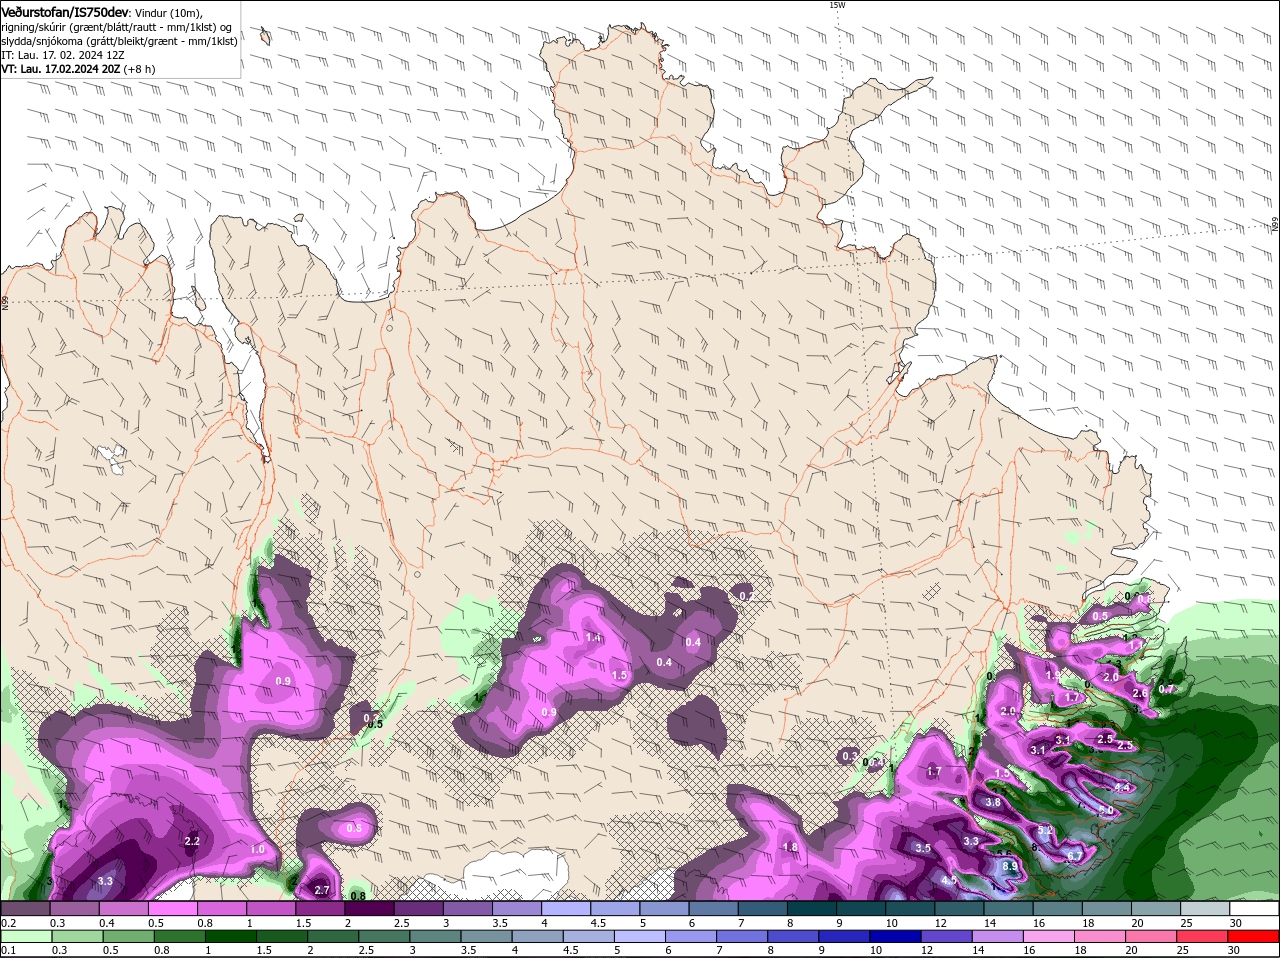Click the dull purple 0.2 swatch in upper legend row
Image resolution: width=1280 pixels, height=958 pixels.
click(25, 907)
